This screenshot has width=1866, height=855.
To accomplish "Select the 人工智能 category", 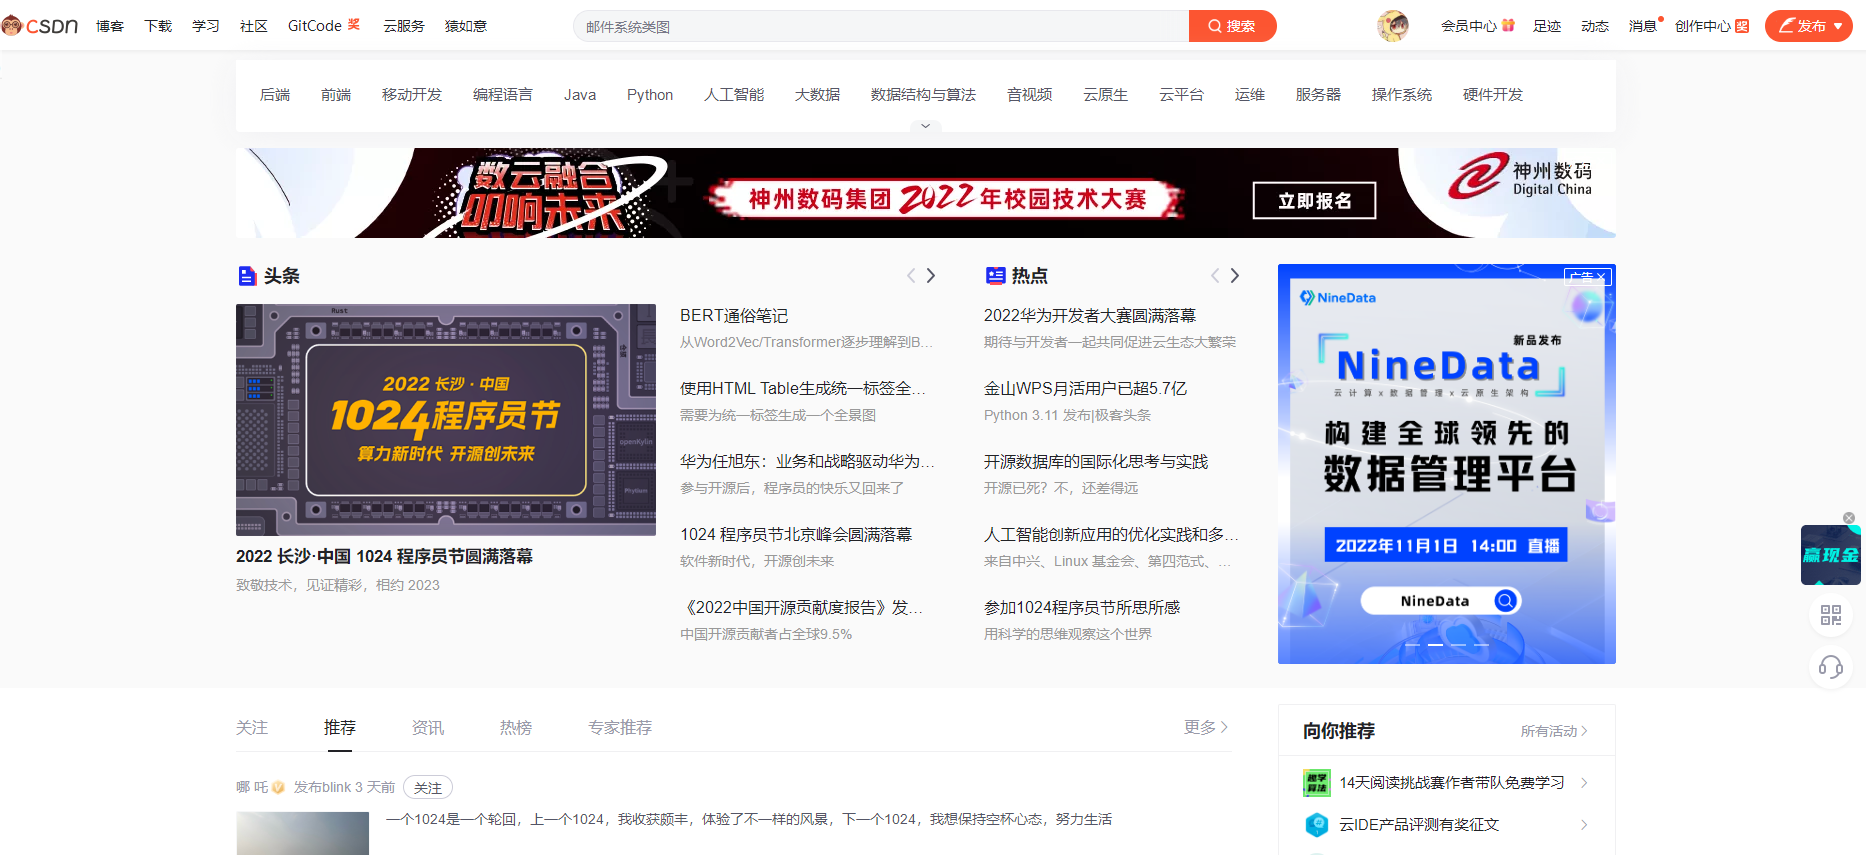I will (x=734, y=95).
